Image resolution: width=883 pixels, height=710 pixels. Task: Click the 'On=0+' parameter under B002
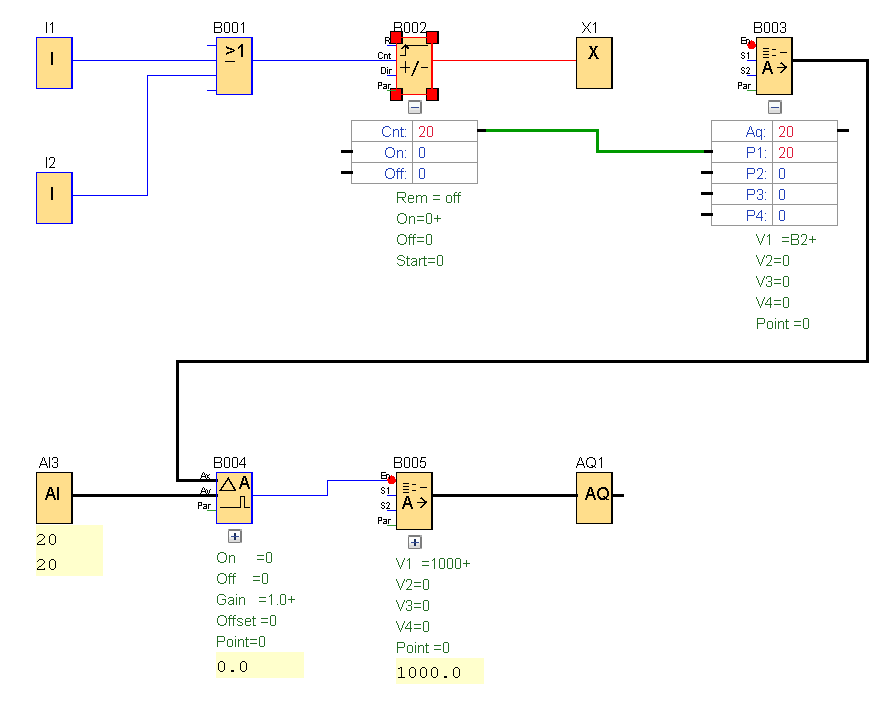coord(418,218)
